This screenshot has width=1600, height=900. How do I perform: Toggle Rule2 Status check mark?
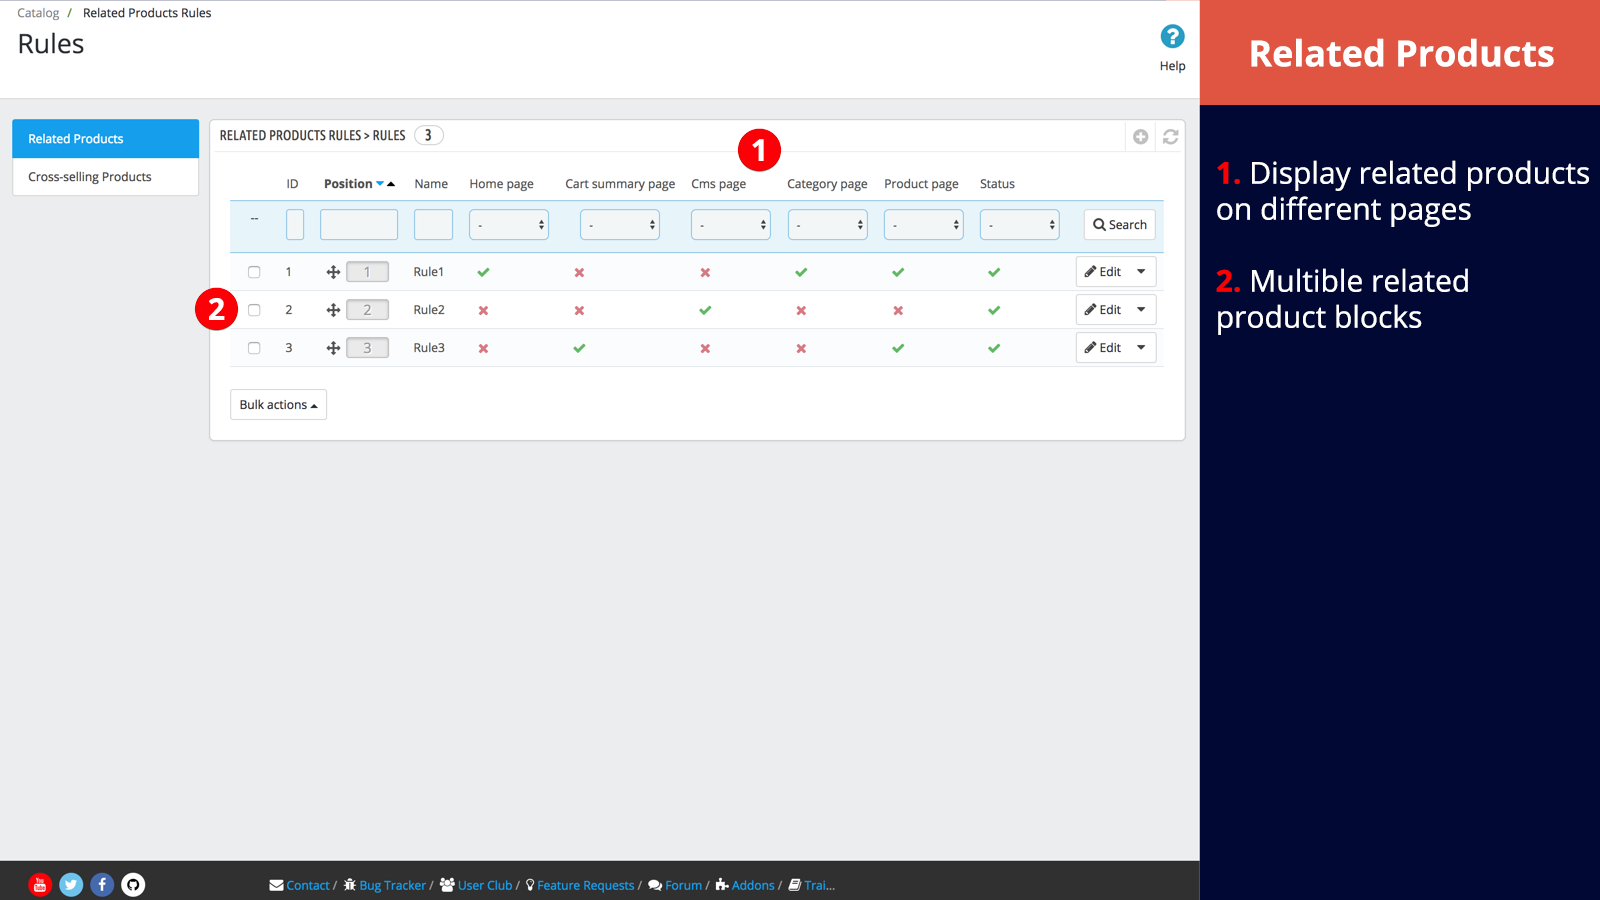994,310
